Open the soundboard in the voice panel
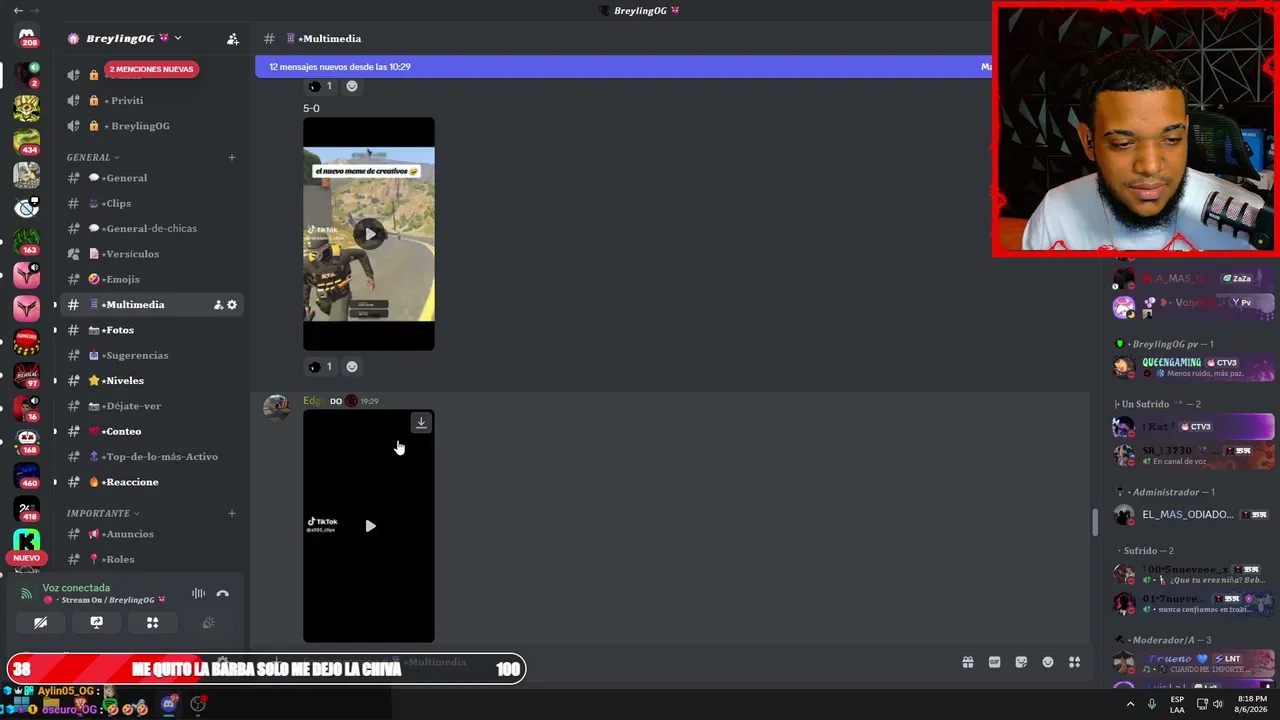The height and width of the screenshot is (720, 1280). click(208, 623)
